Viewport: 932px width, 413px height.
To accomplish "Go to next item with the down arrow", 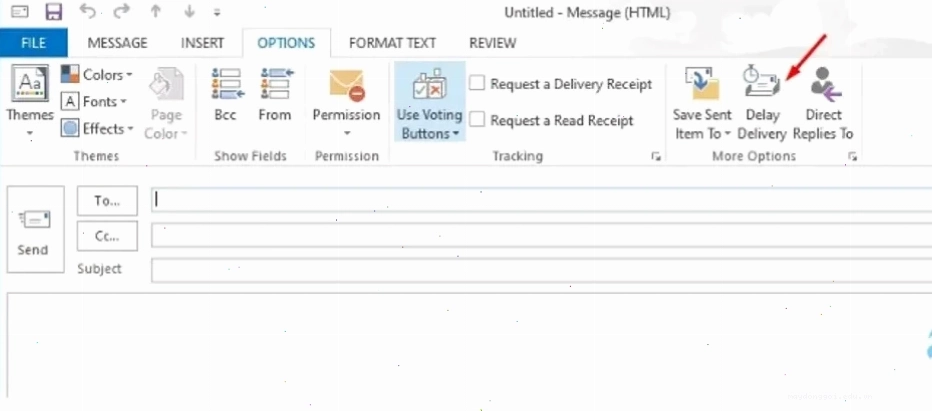I will tap(190, 12).
